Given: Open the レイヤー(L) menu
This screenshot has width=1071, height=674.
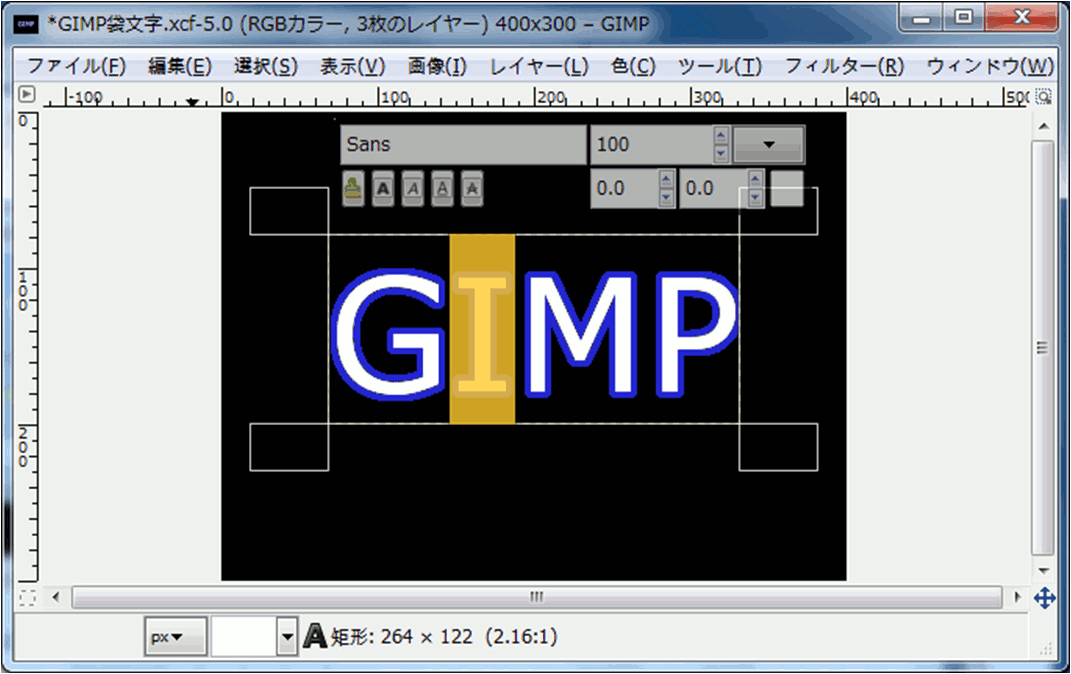Looking at the screenshot, I should point(539,67).
